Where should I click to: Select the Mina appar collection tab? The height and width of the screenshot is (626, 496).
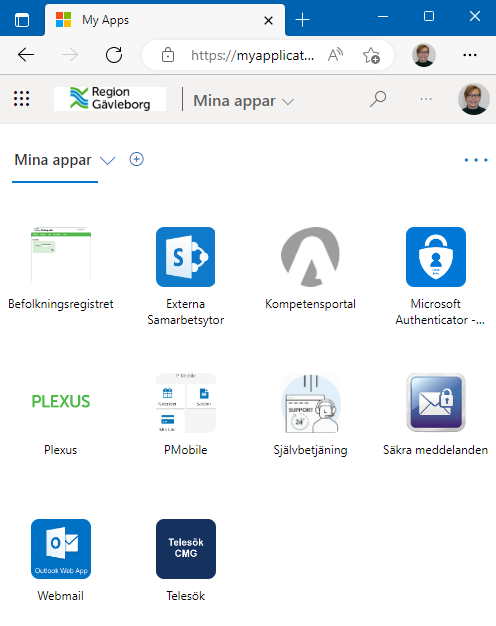[53, 160]
